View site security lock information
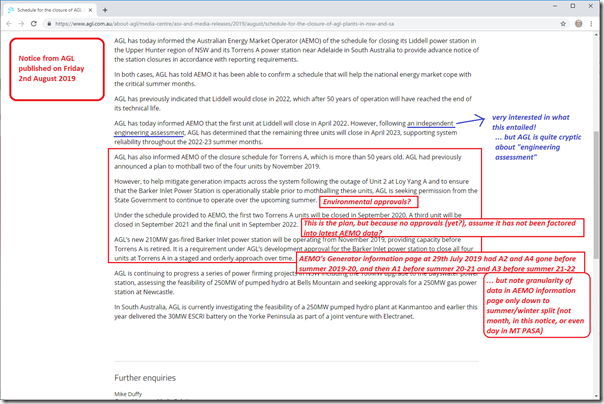 49,24
